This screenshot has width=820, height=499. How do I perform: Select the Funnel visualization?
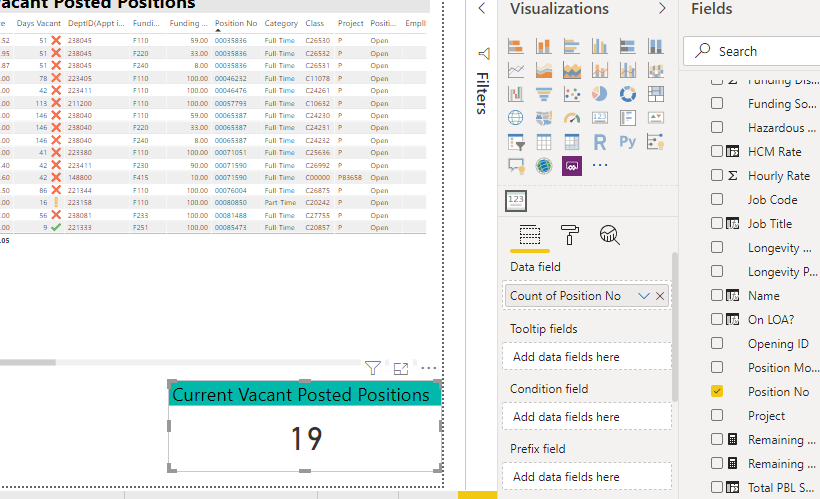coord(544,94)
